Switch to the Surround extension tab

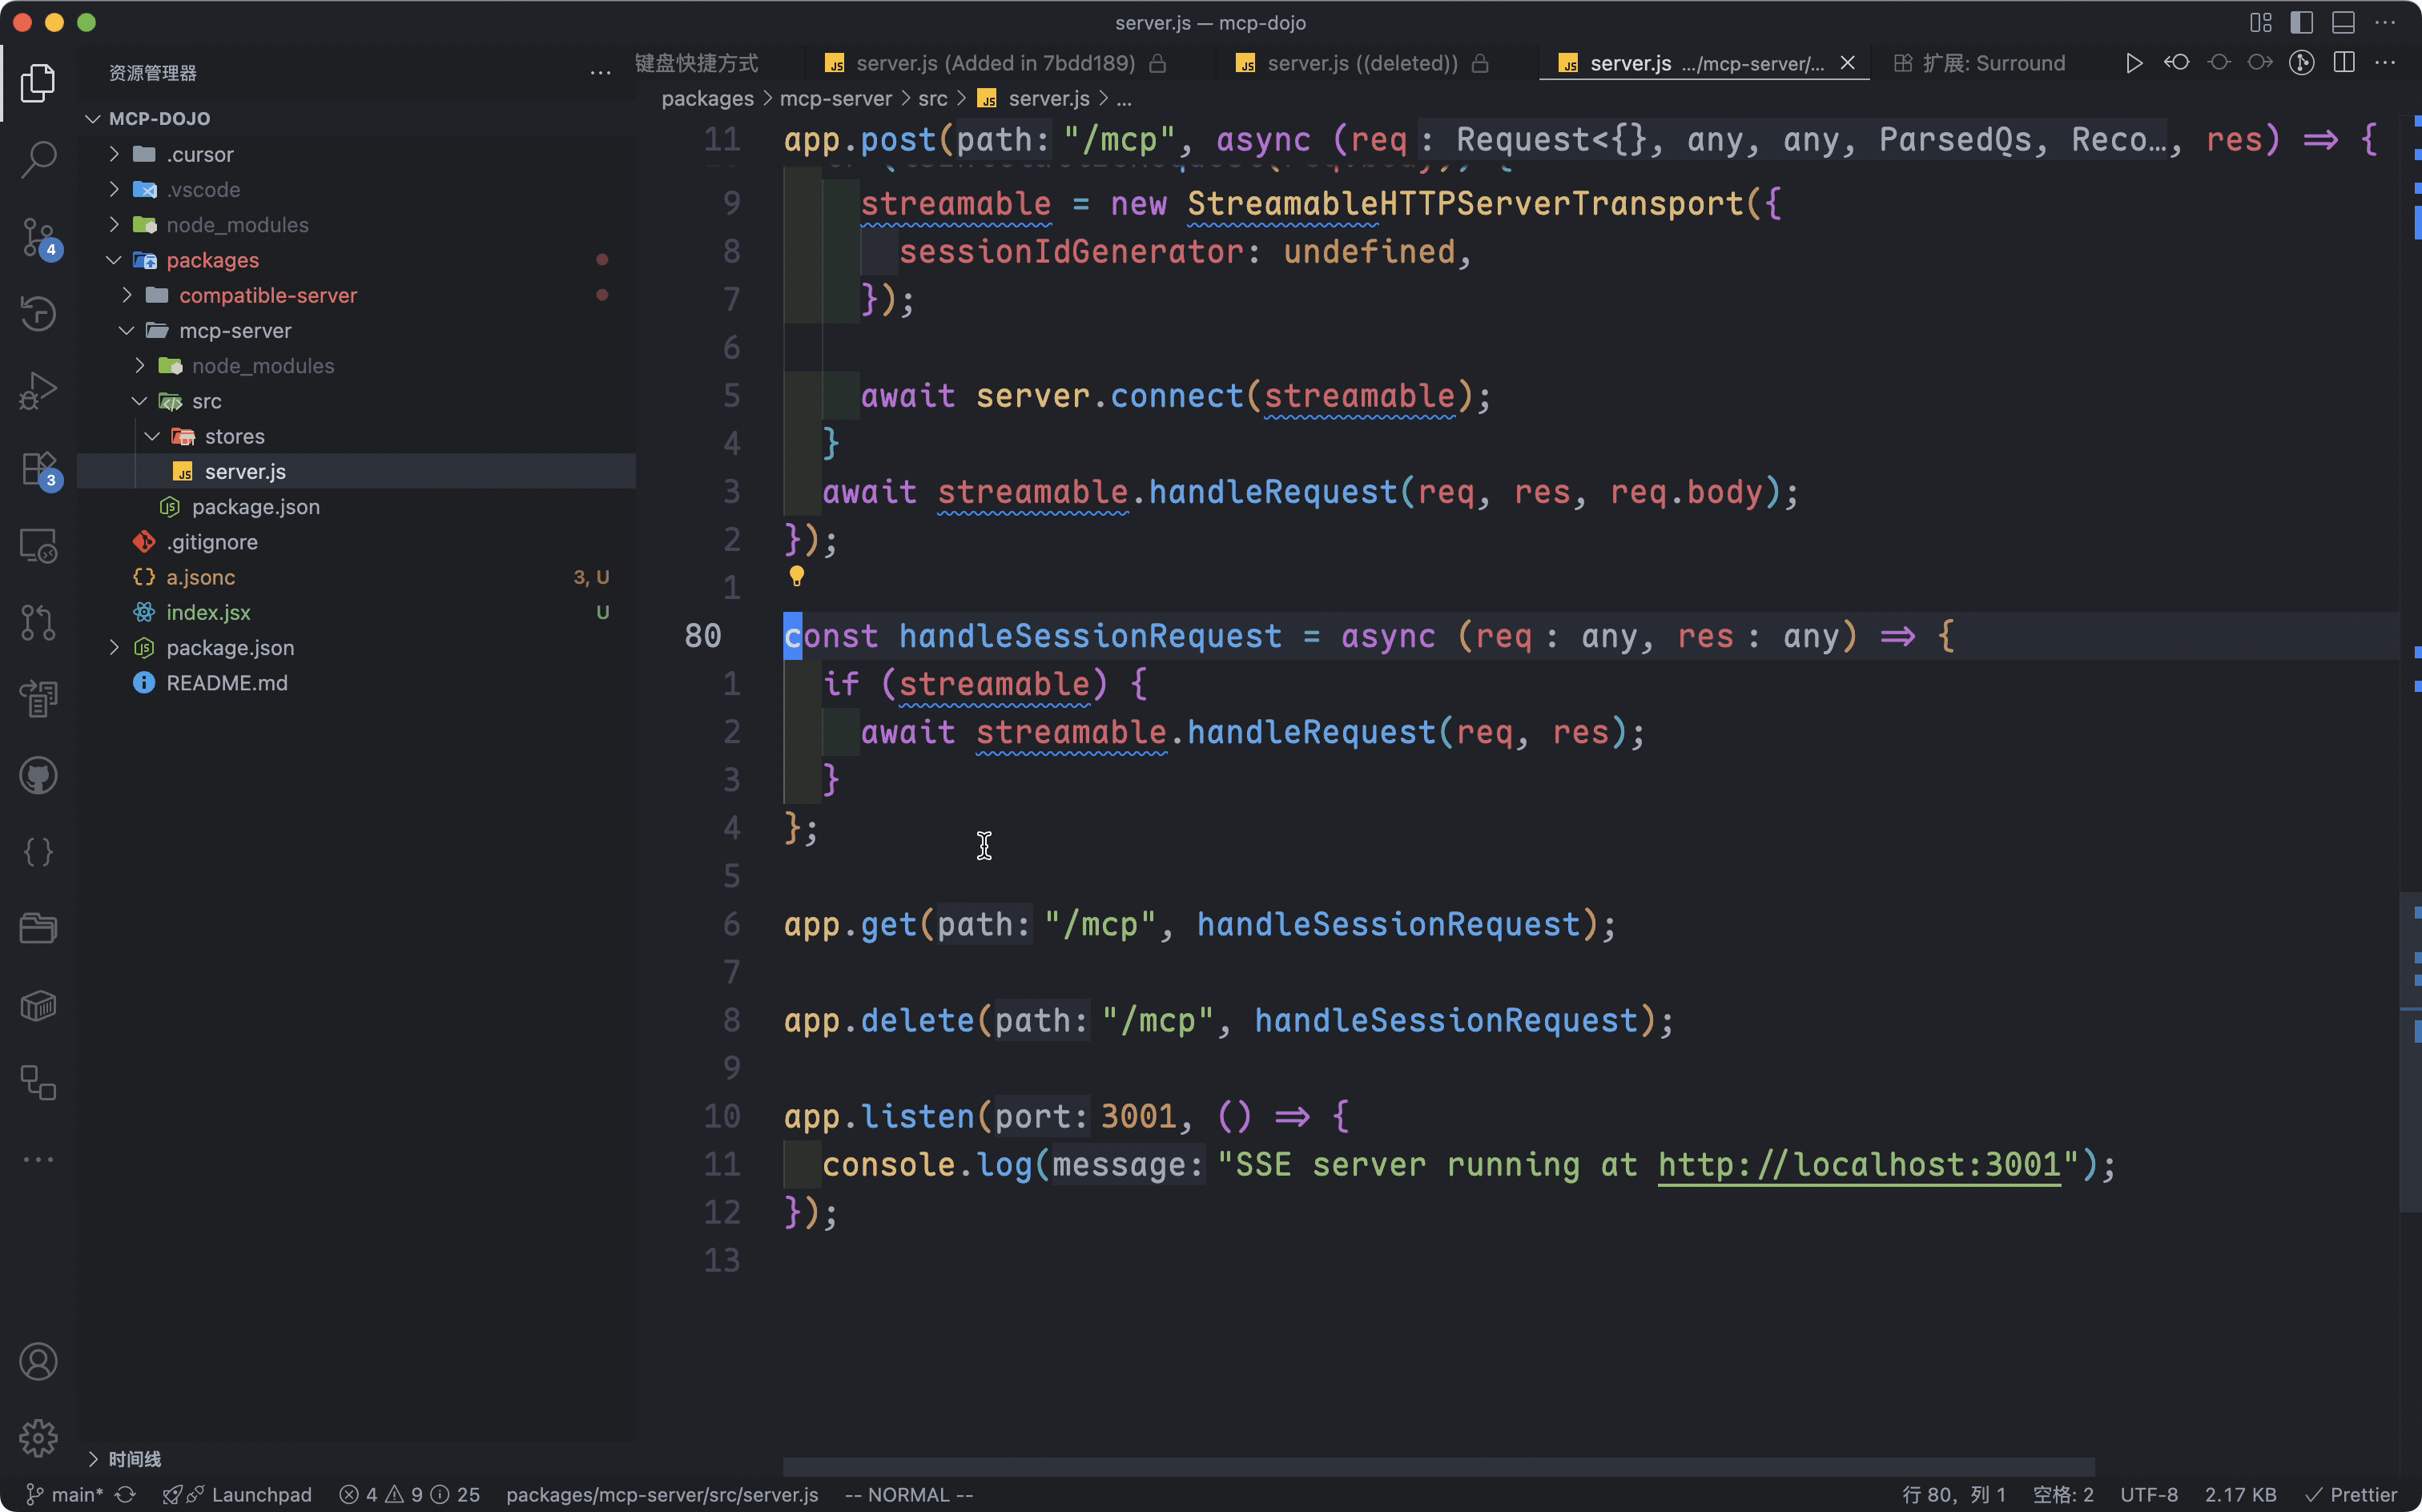[x=1980, y=63]
